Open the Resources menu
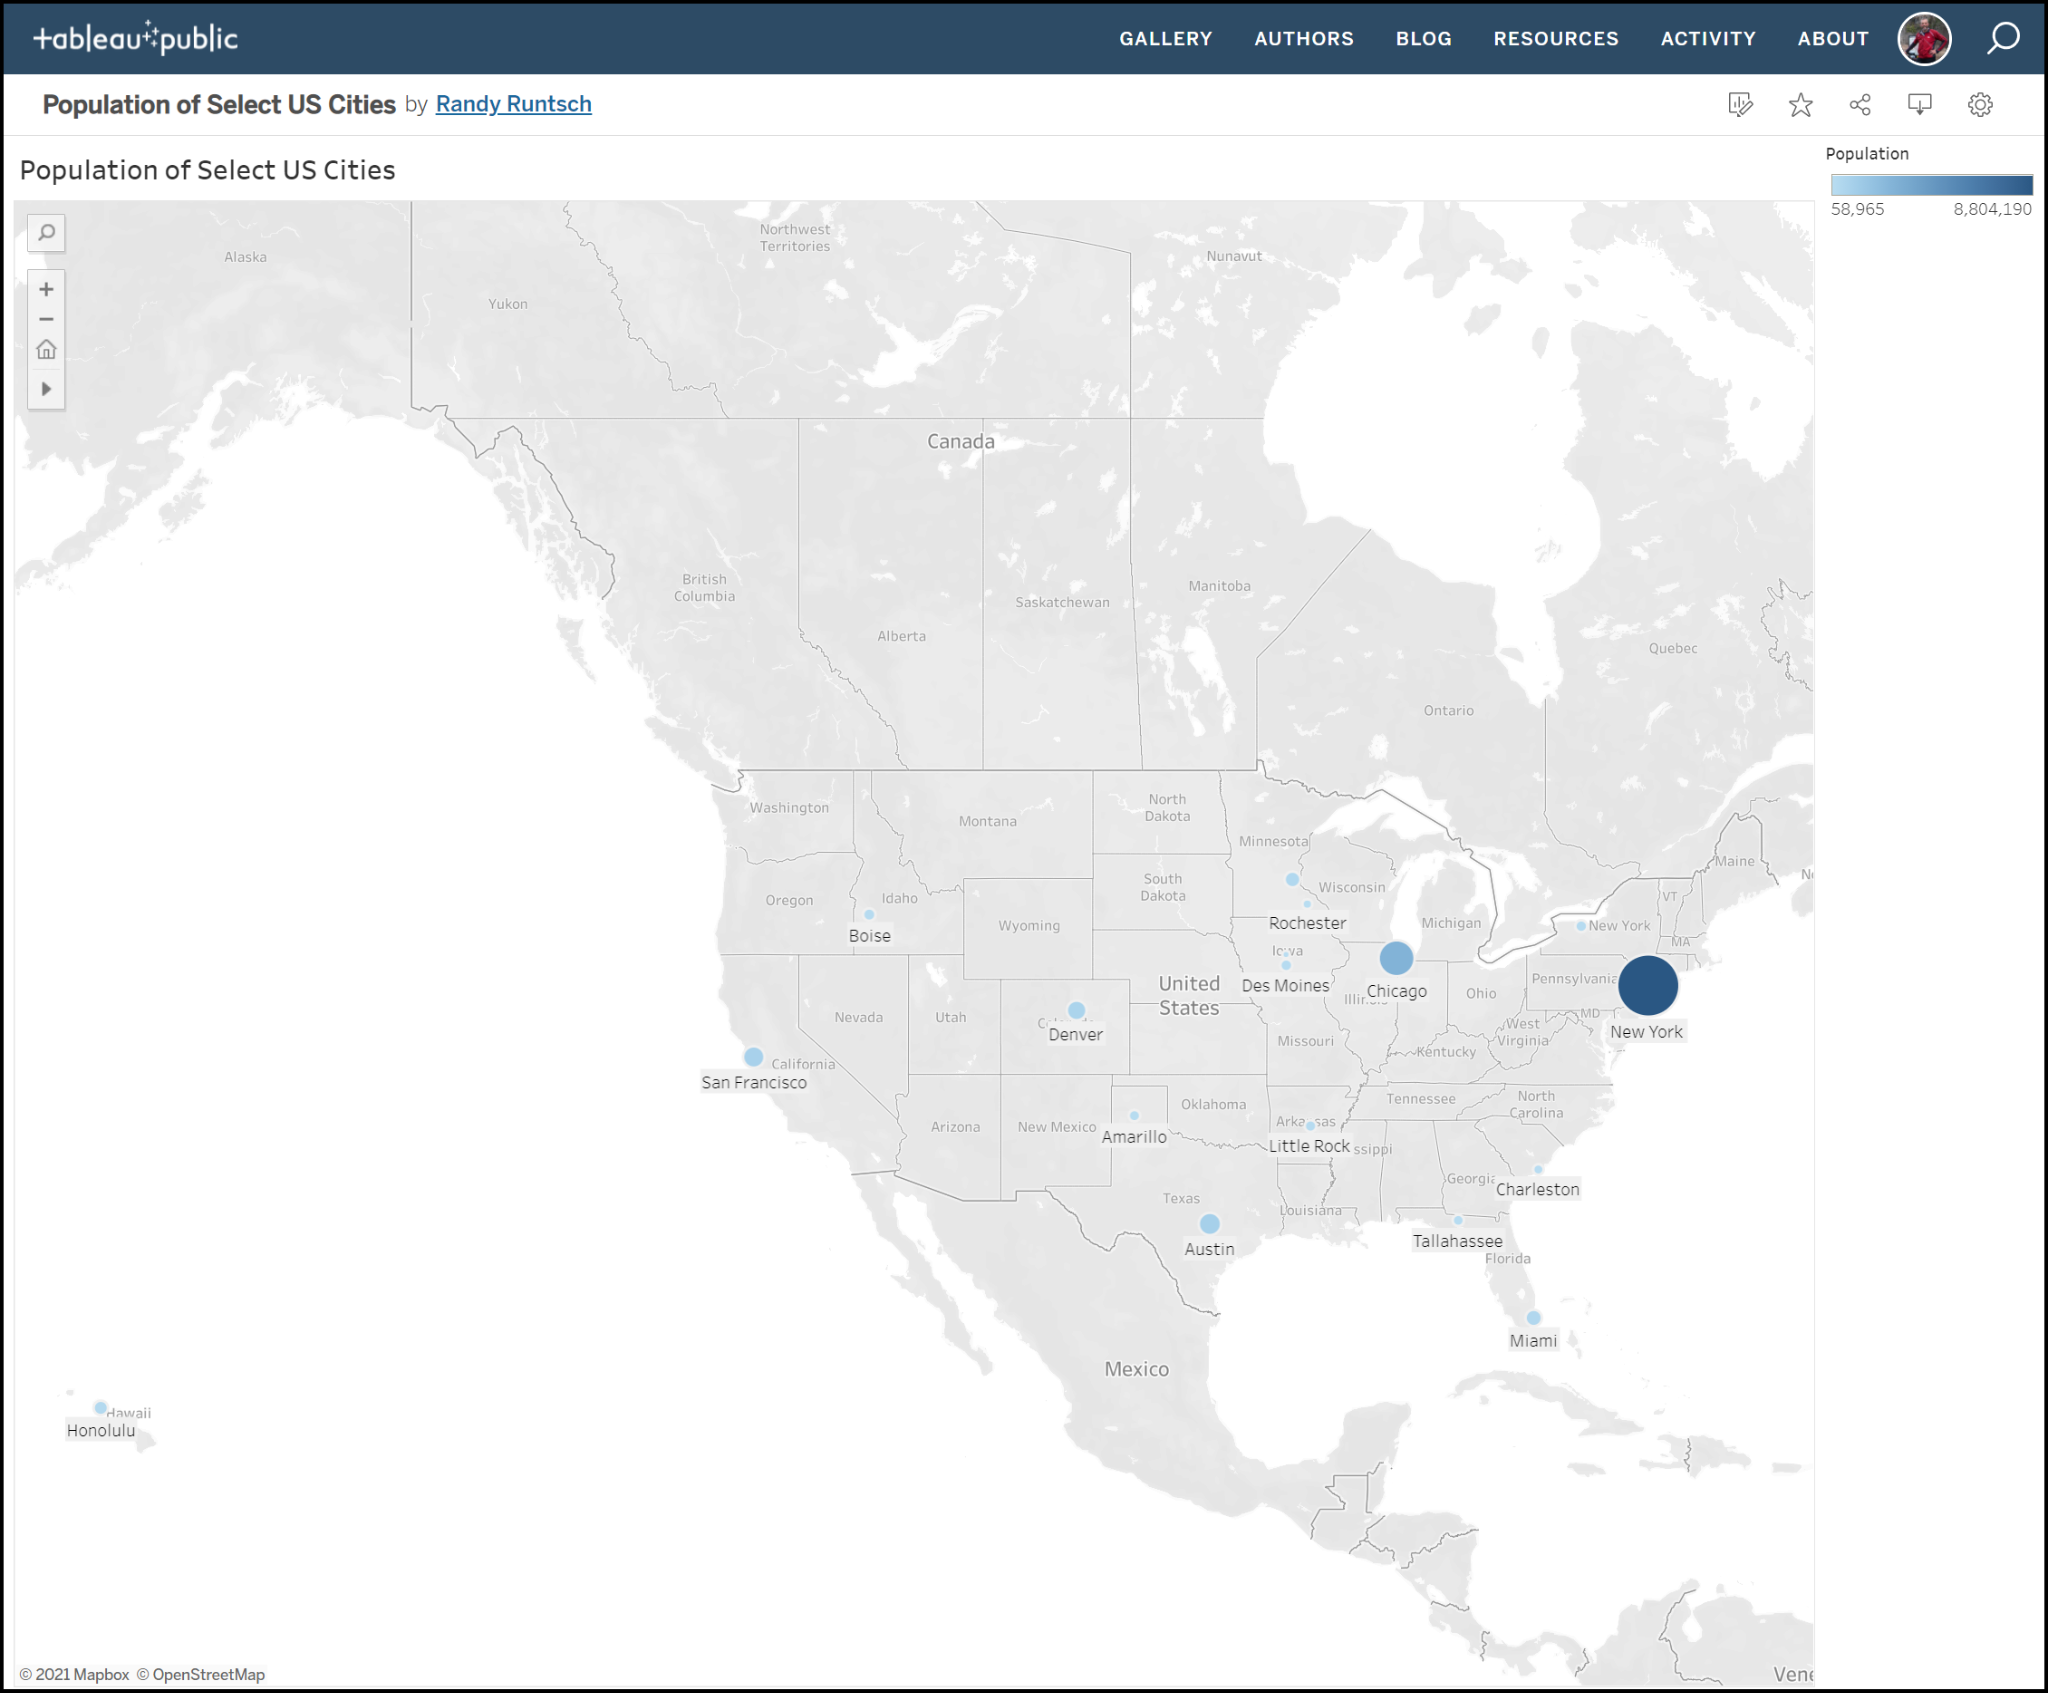The image size is (2048, 1693). [1555, 39]
